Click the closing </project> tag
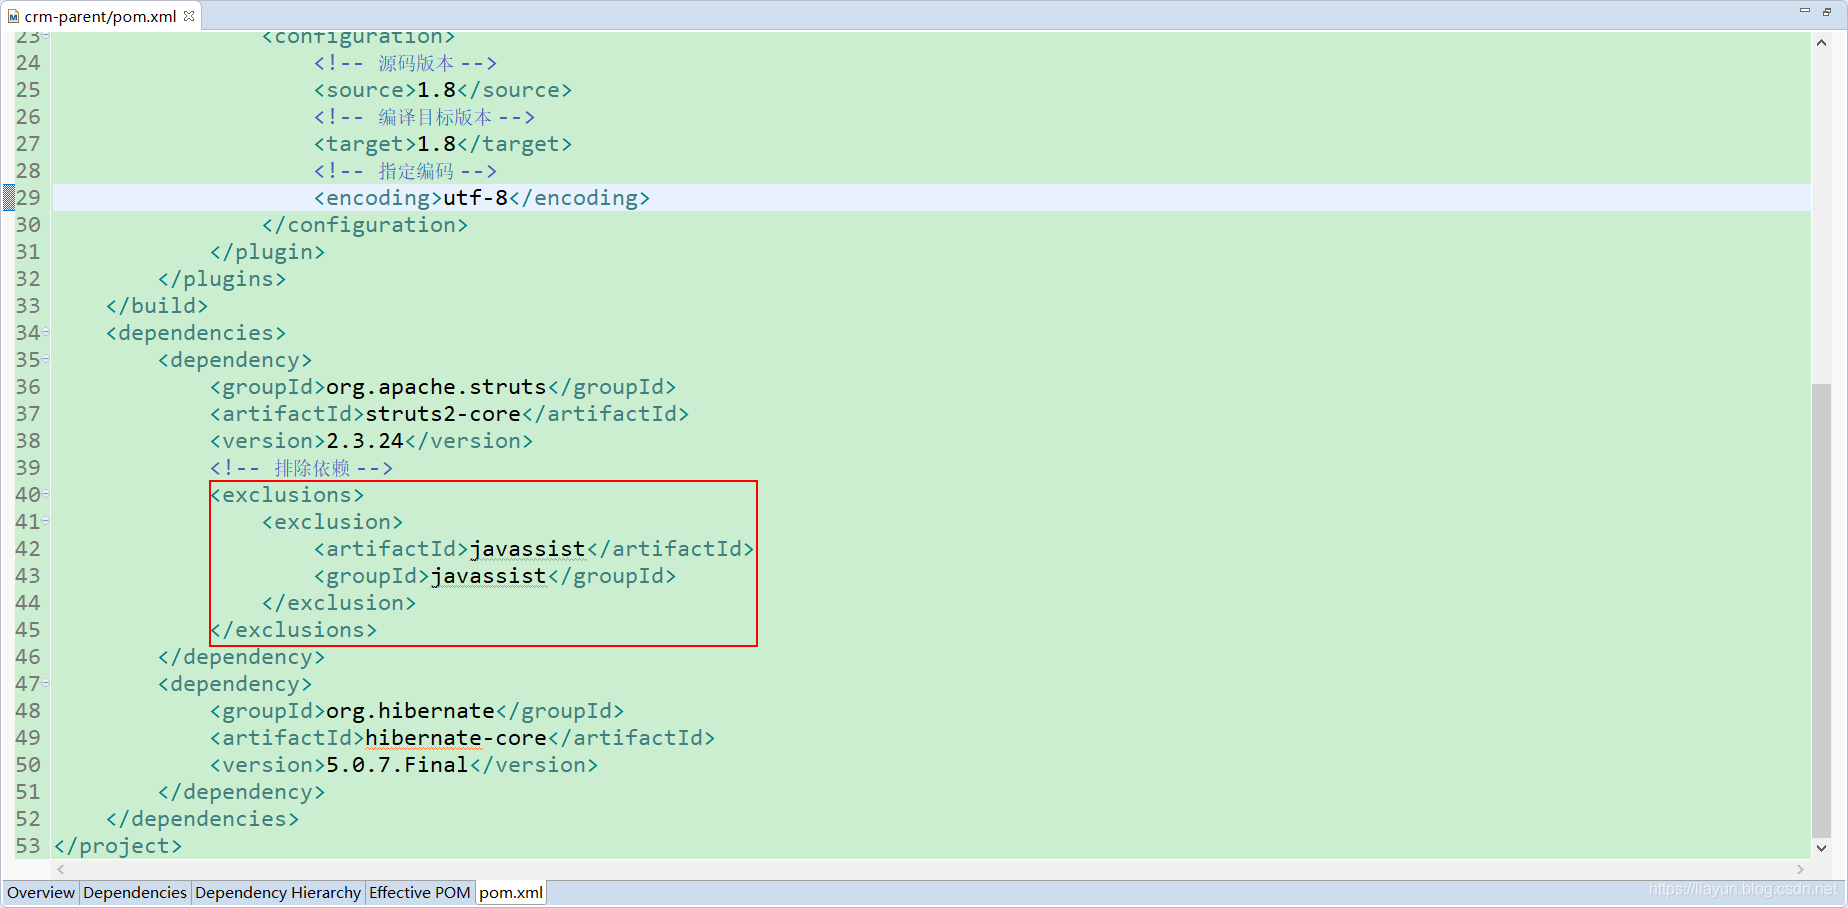This screenshot has width=1848, height=908. [x=118, y=846]
